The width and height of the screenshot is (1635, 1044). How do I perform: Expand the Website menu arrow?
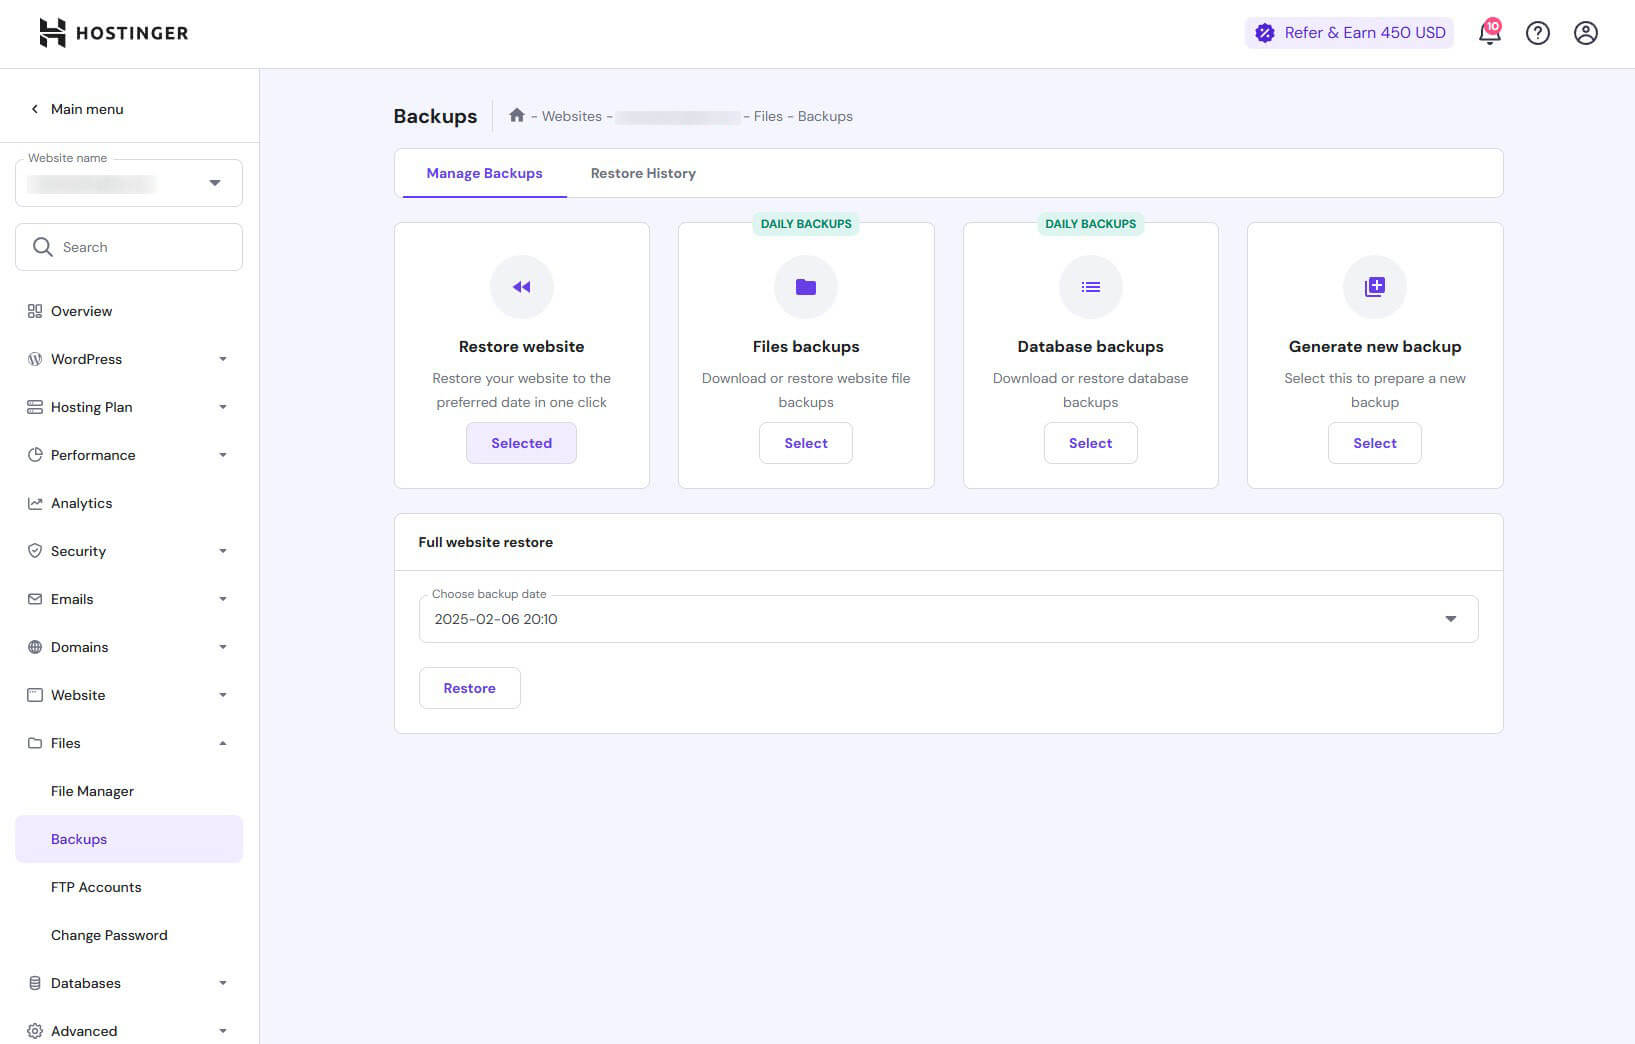pyautogui.click(x=223, y=695)
